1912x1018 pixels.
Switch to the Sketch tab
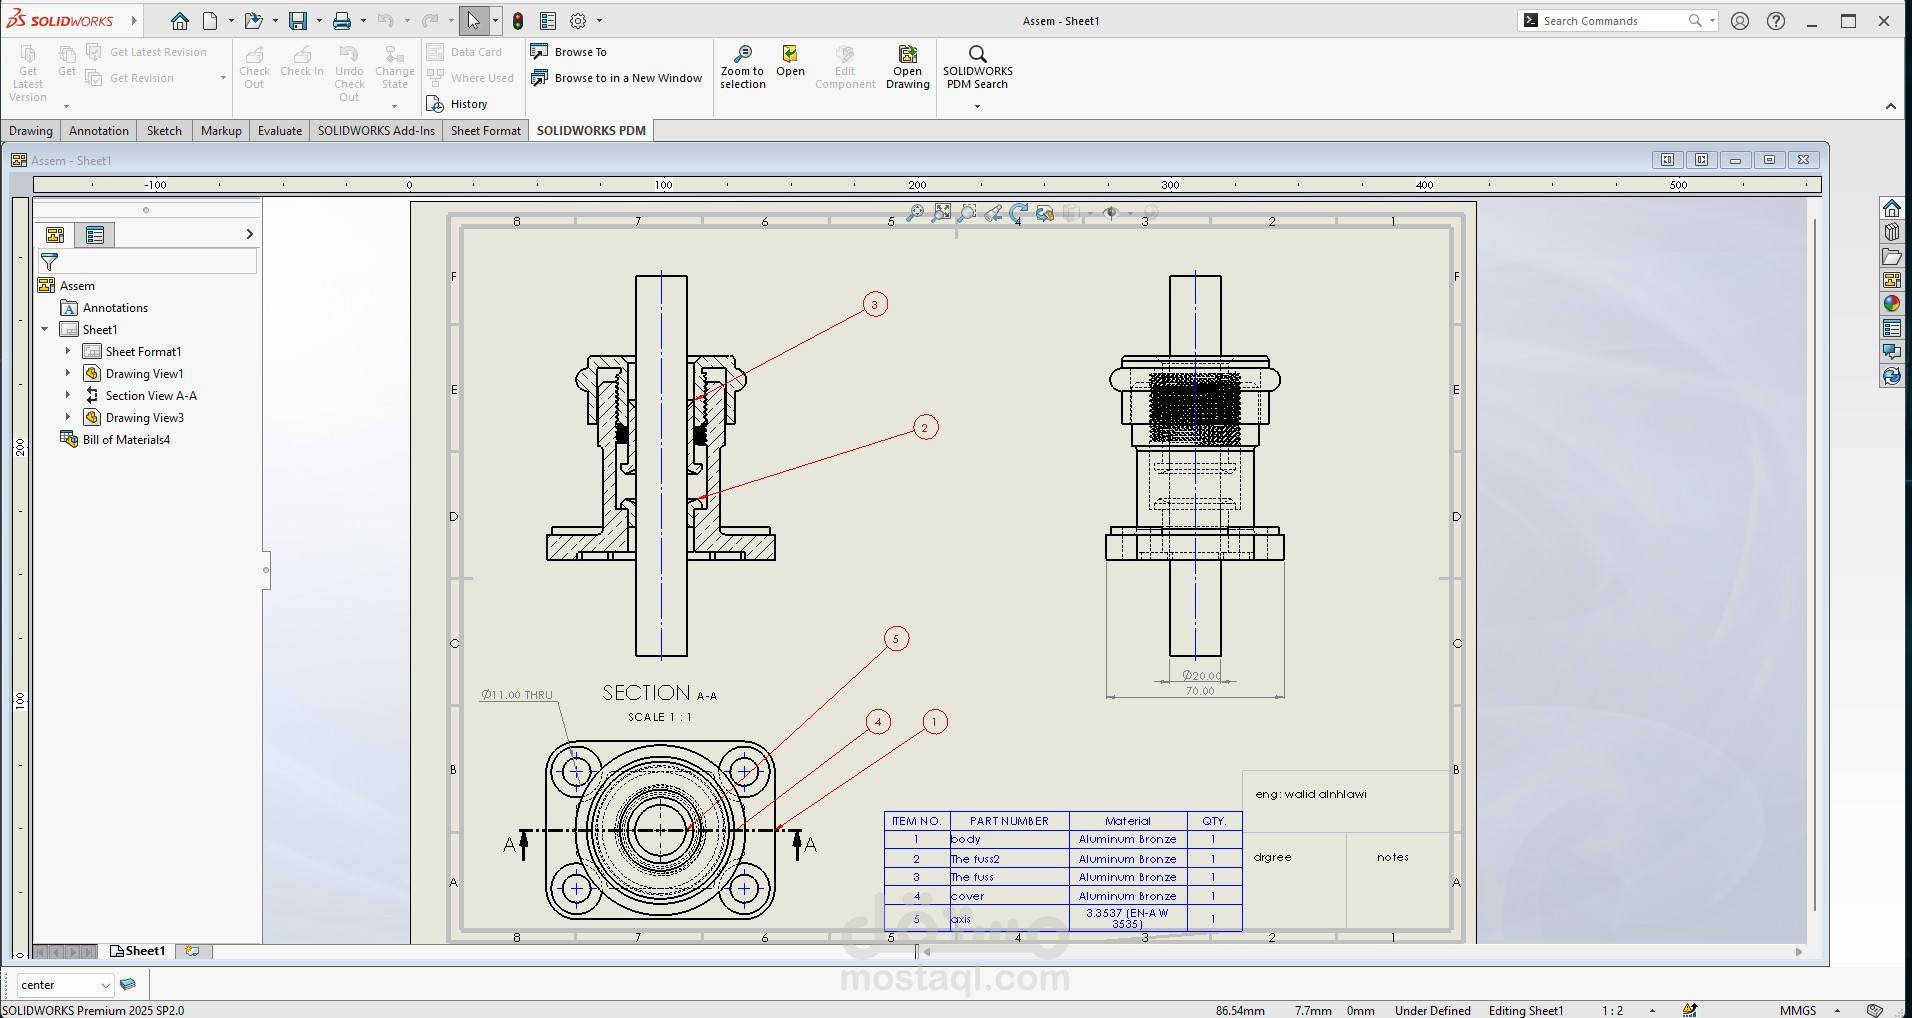[x=165, y=131]
